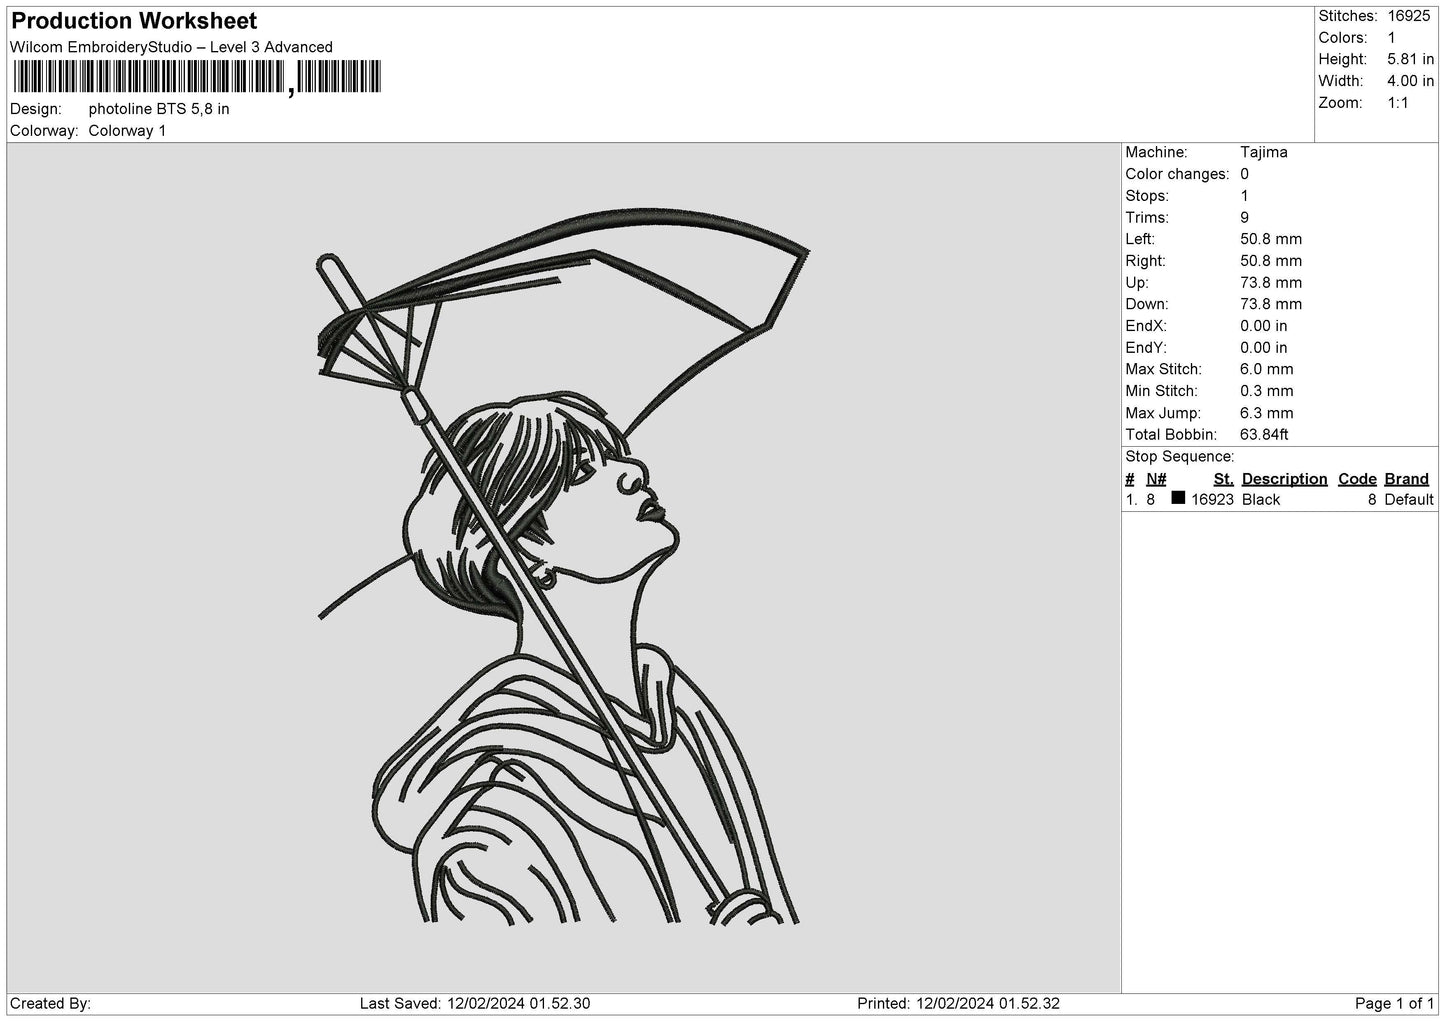The height and width of the screenshot is (1021, 1445).
Task: Select the Min Stitch value 0.3 mm
Action: (x=1267, y=391)
